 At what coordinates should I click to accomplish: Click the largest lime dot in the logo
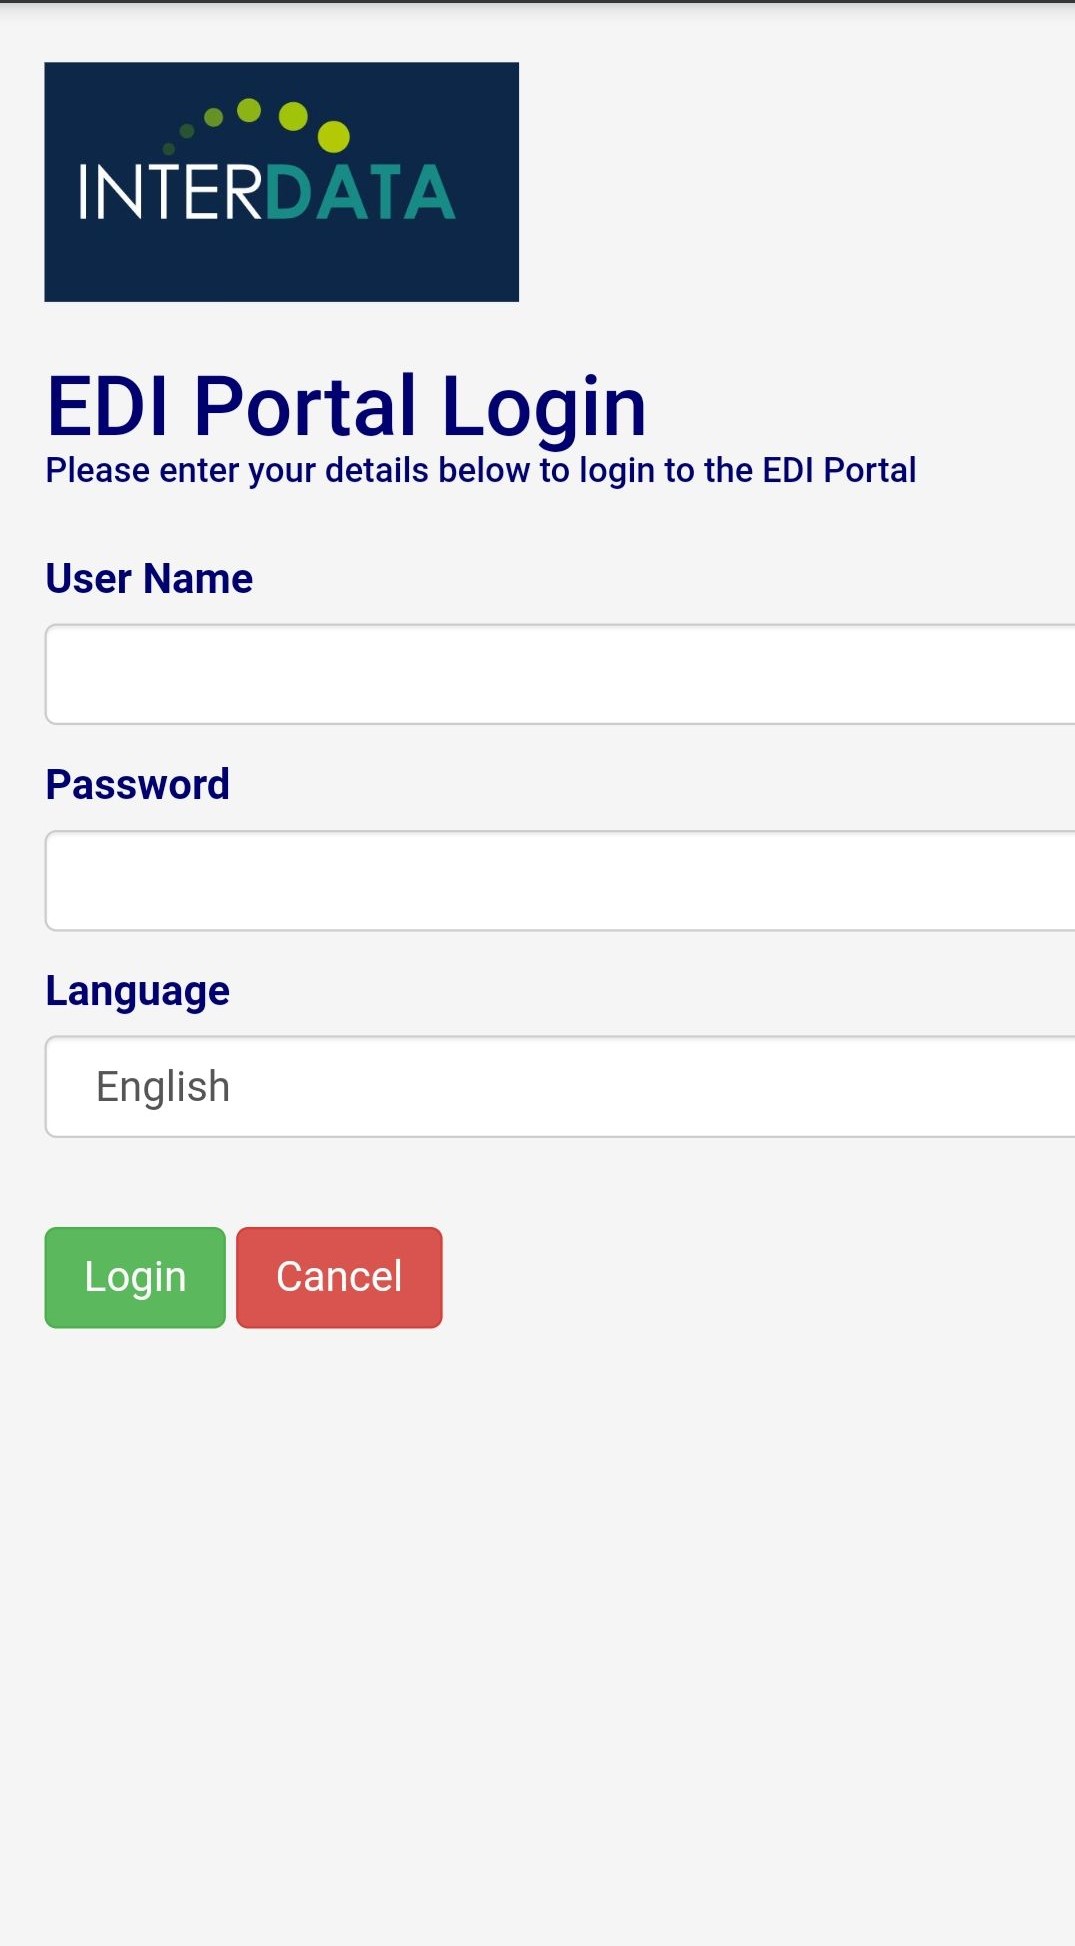pyautogui.click(x=333, y=136)
